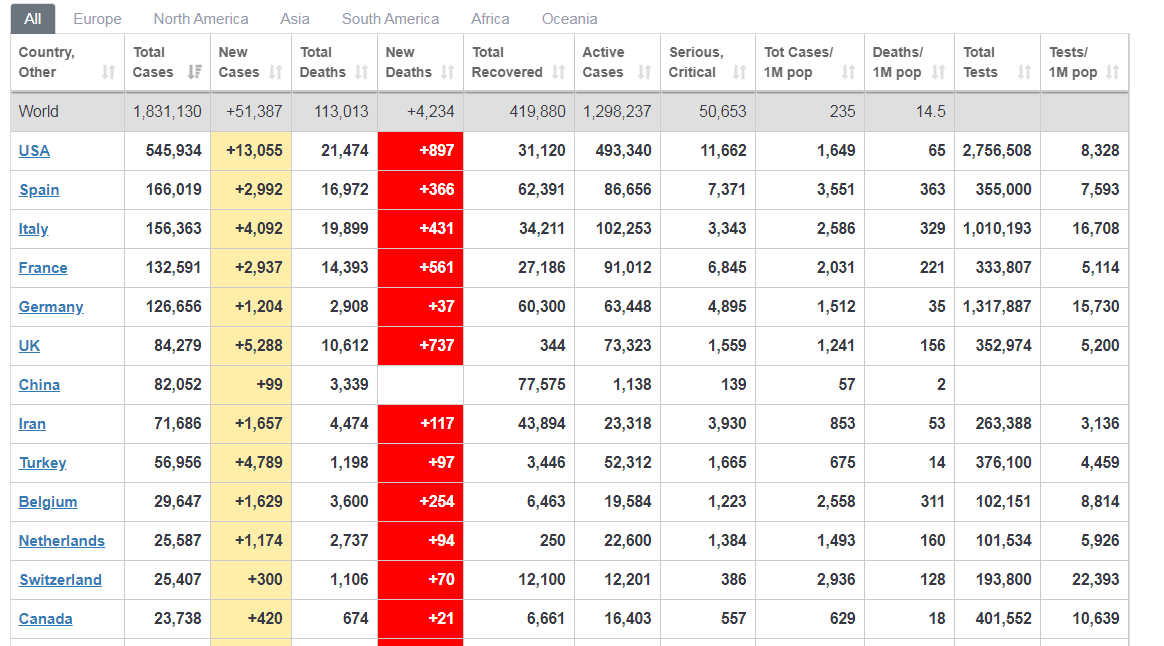
Task: Click sort icon in Country, Other column
Action: (x=109, y=72)
